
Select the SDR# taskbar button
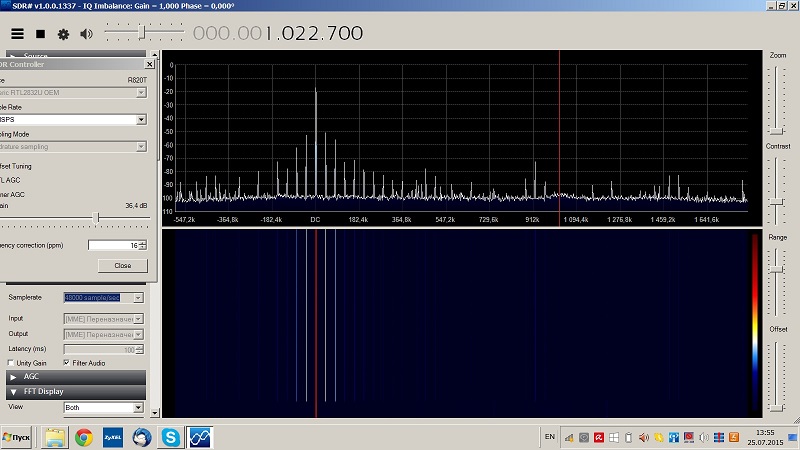pos(199,438)
